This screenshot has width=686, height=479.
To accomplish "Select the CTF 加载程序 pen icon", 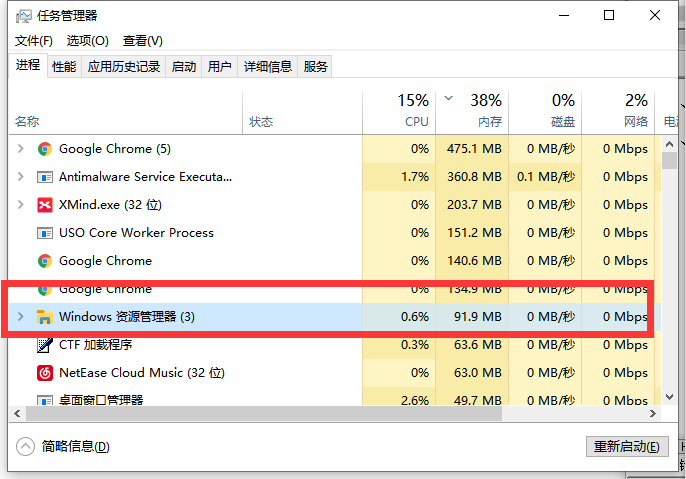I will 44,345.
